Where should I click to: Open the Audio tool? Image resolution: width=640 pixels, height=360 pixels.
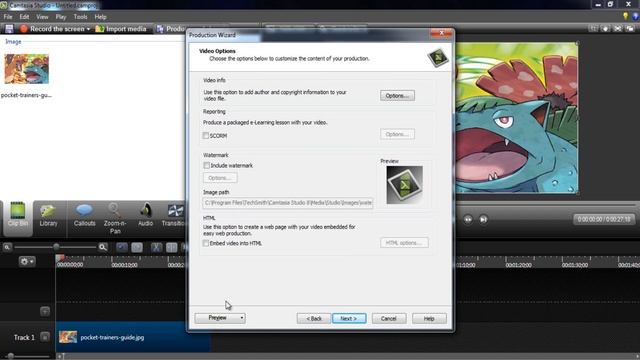(145, 215)
